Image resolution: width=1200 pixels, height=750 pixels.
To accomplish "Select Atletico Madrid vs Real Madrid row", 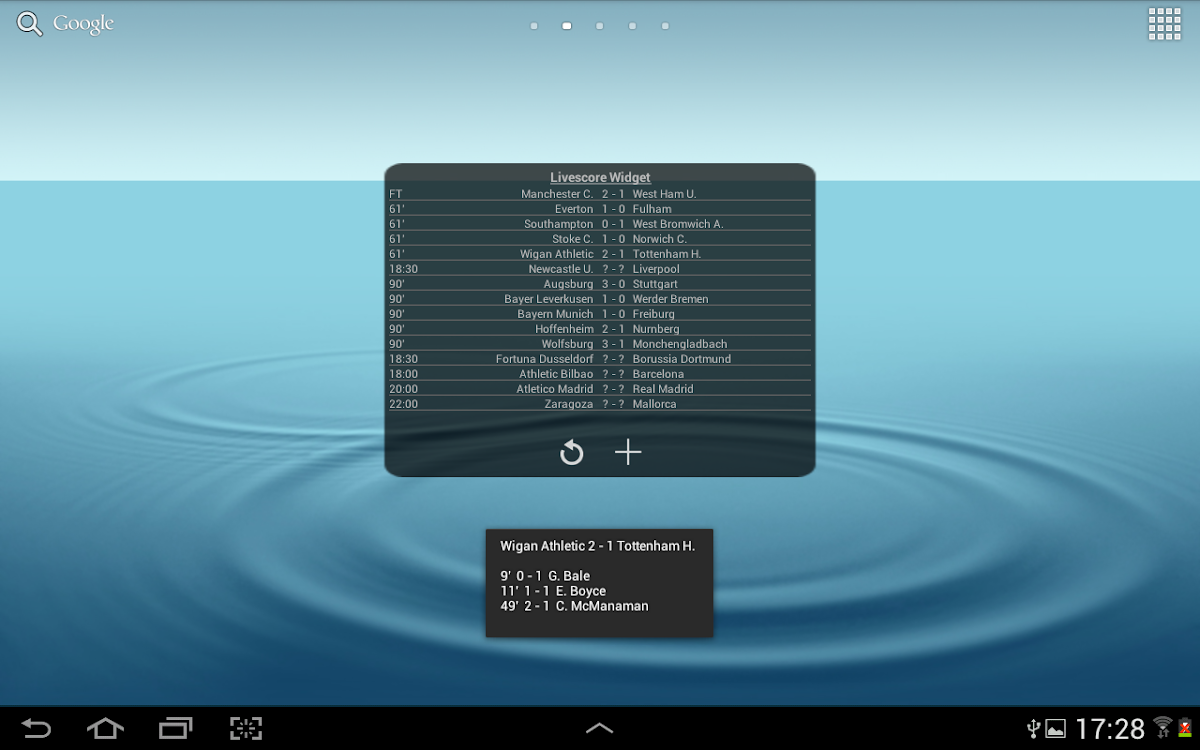I will (x=600, y=389).
